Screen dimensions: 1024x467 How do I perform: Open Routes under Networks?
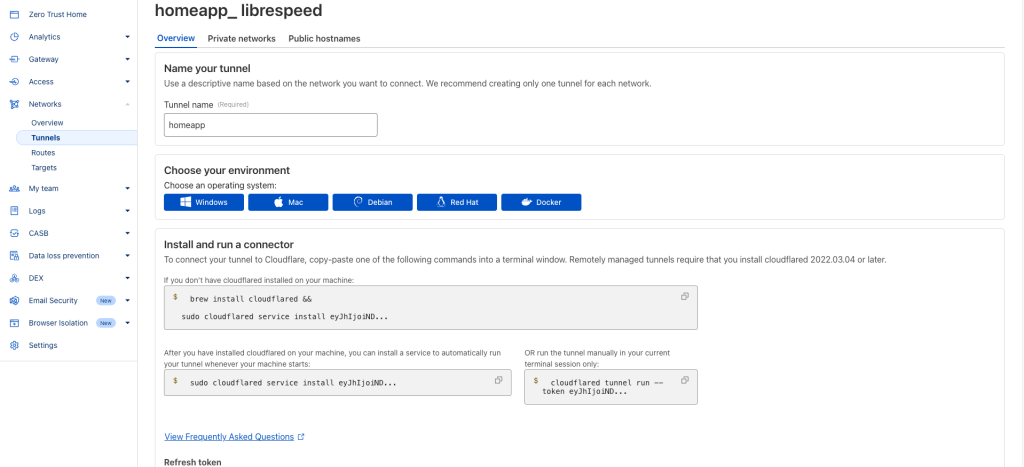43,153
